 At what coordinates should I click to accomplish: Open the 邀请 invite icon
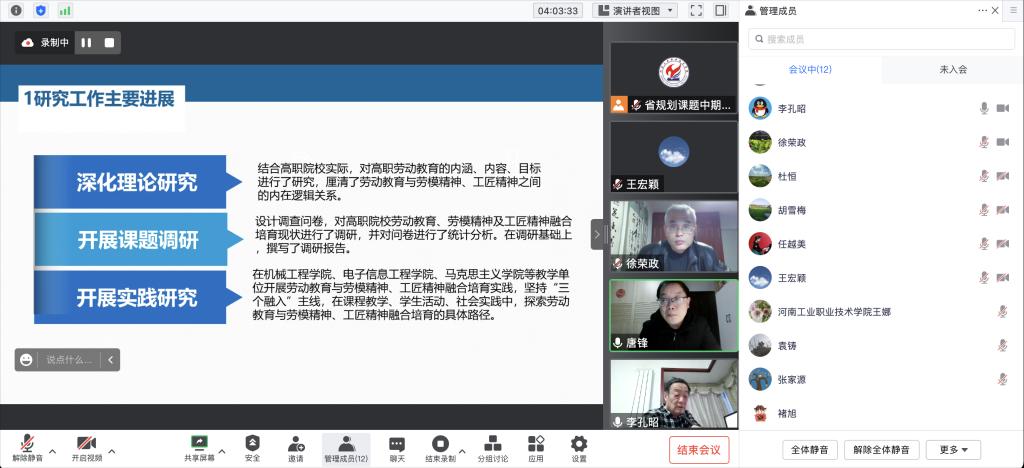pyautogui.click(x=296, y=446)
